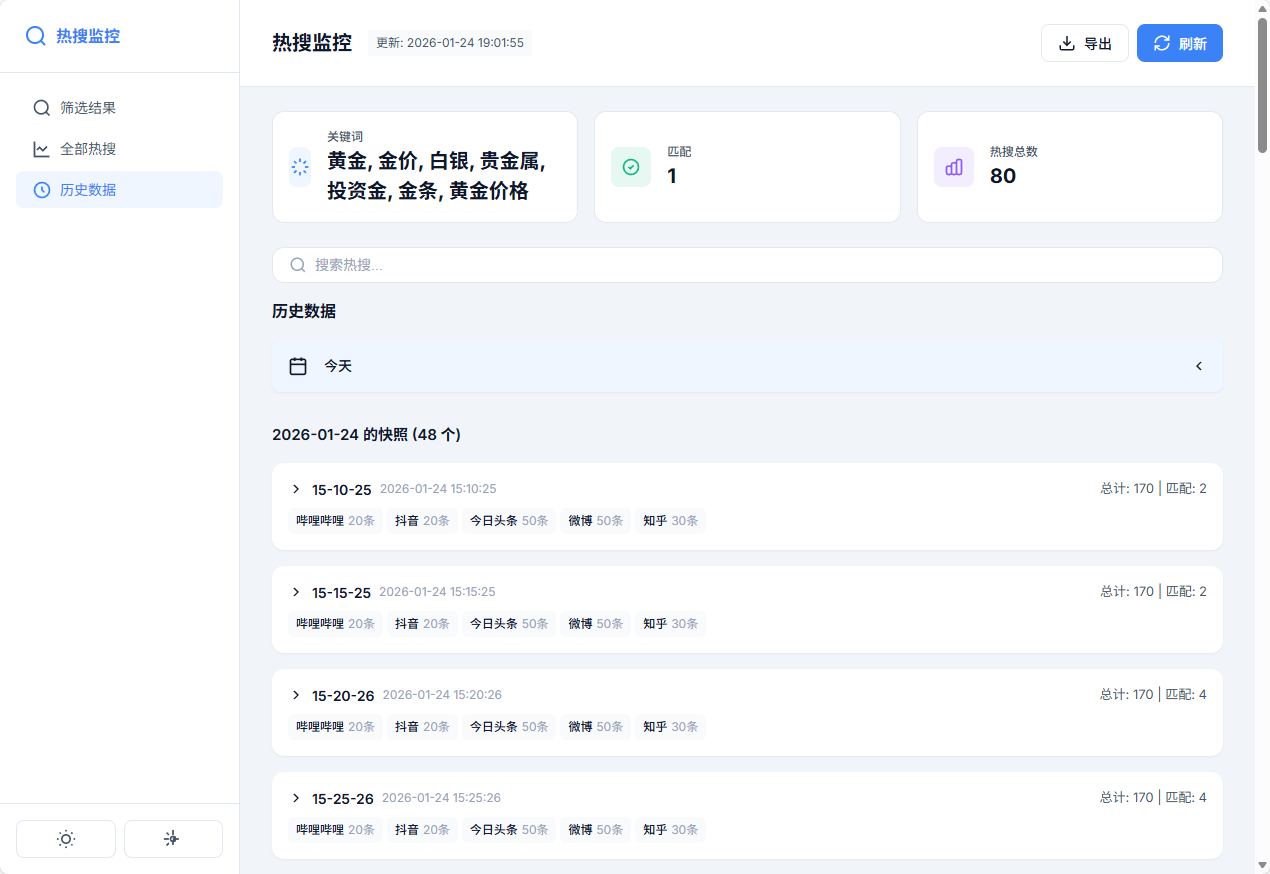Switch theme using sun icon at bottom left
This screenshot has height=874, width=1270.
click(x=65, y=838)
